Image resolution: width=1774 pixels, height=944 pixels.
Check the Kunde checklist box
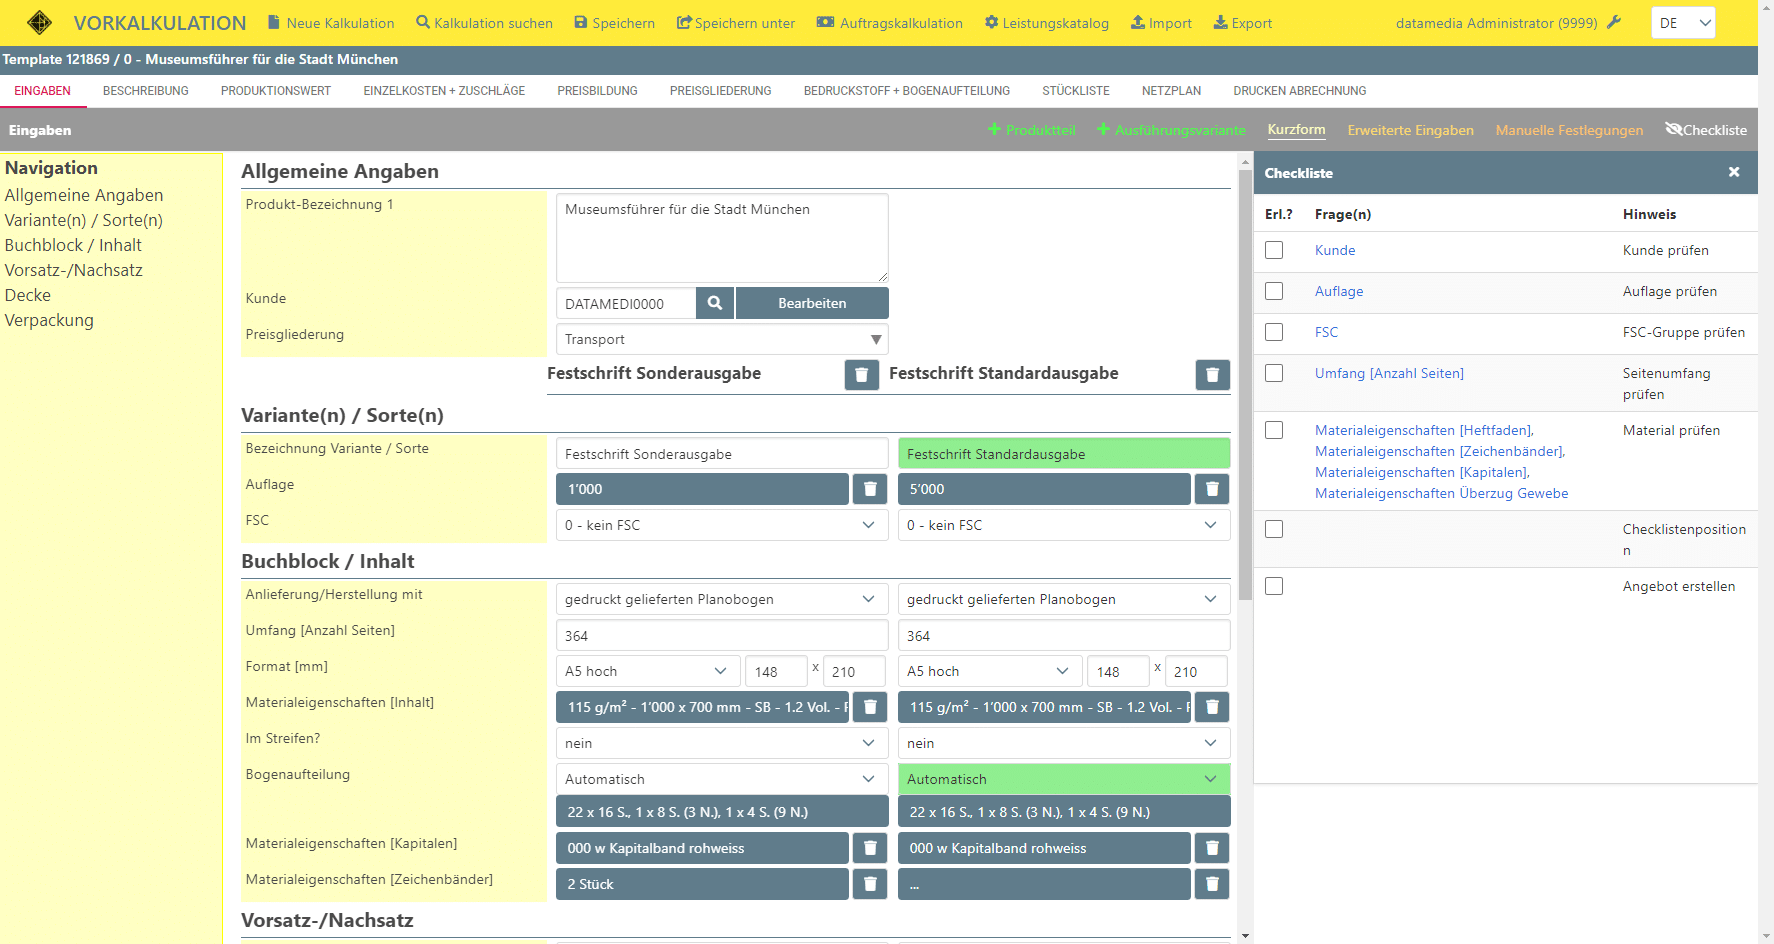coord(1274,250)
